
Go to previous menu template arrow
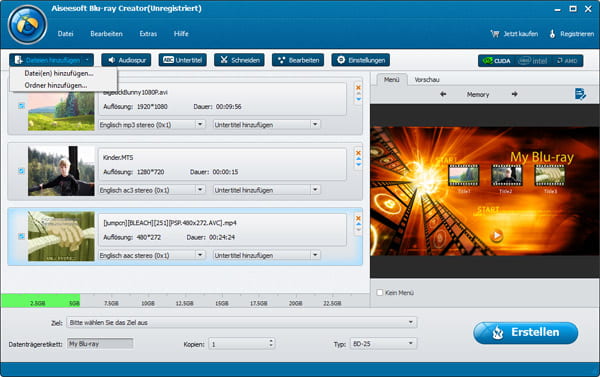coord(443,94)
